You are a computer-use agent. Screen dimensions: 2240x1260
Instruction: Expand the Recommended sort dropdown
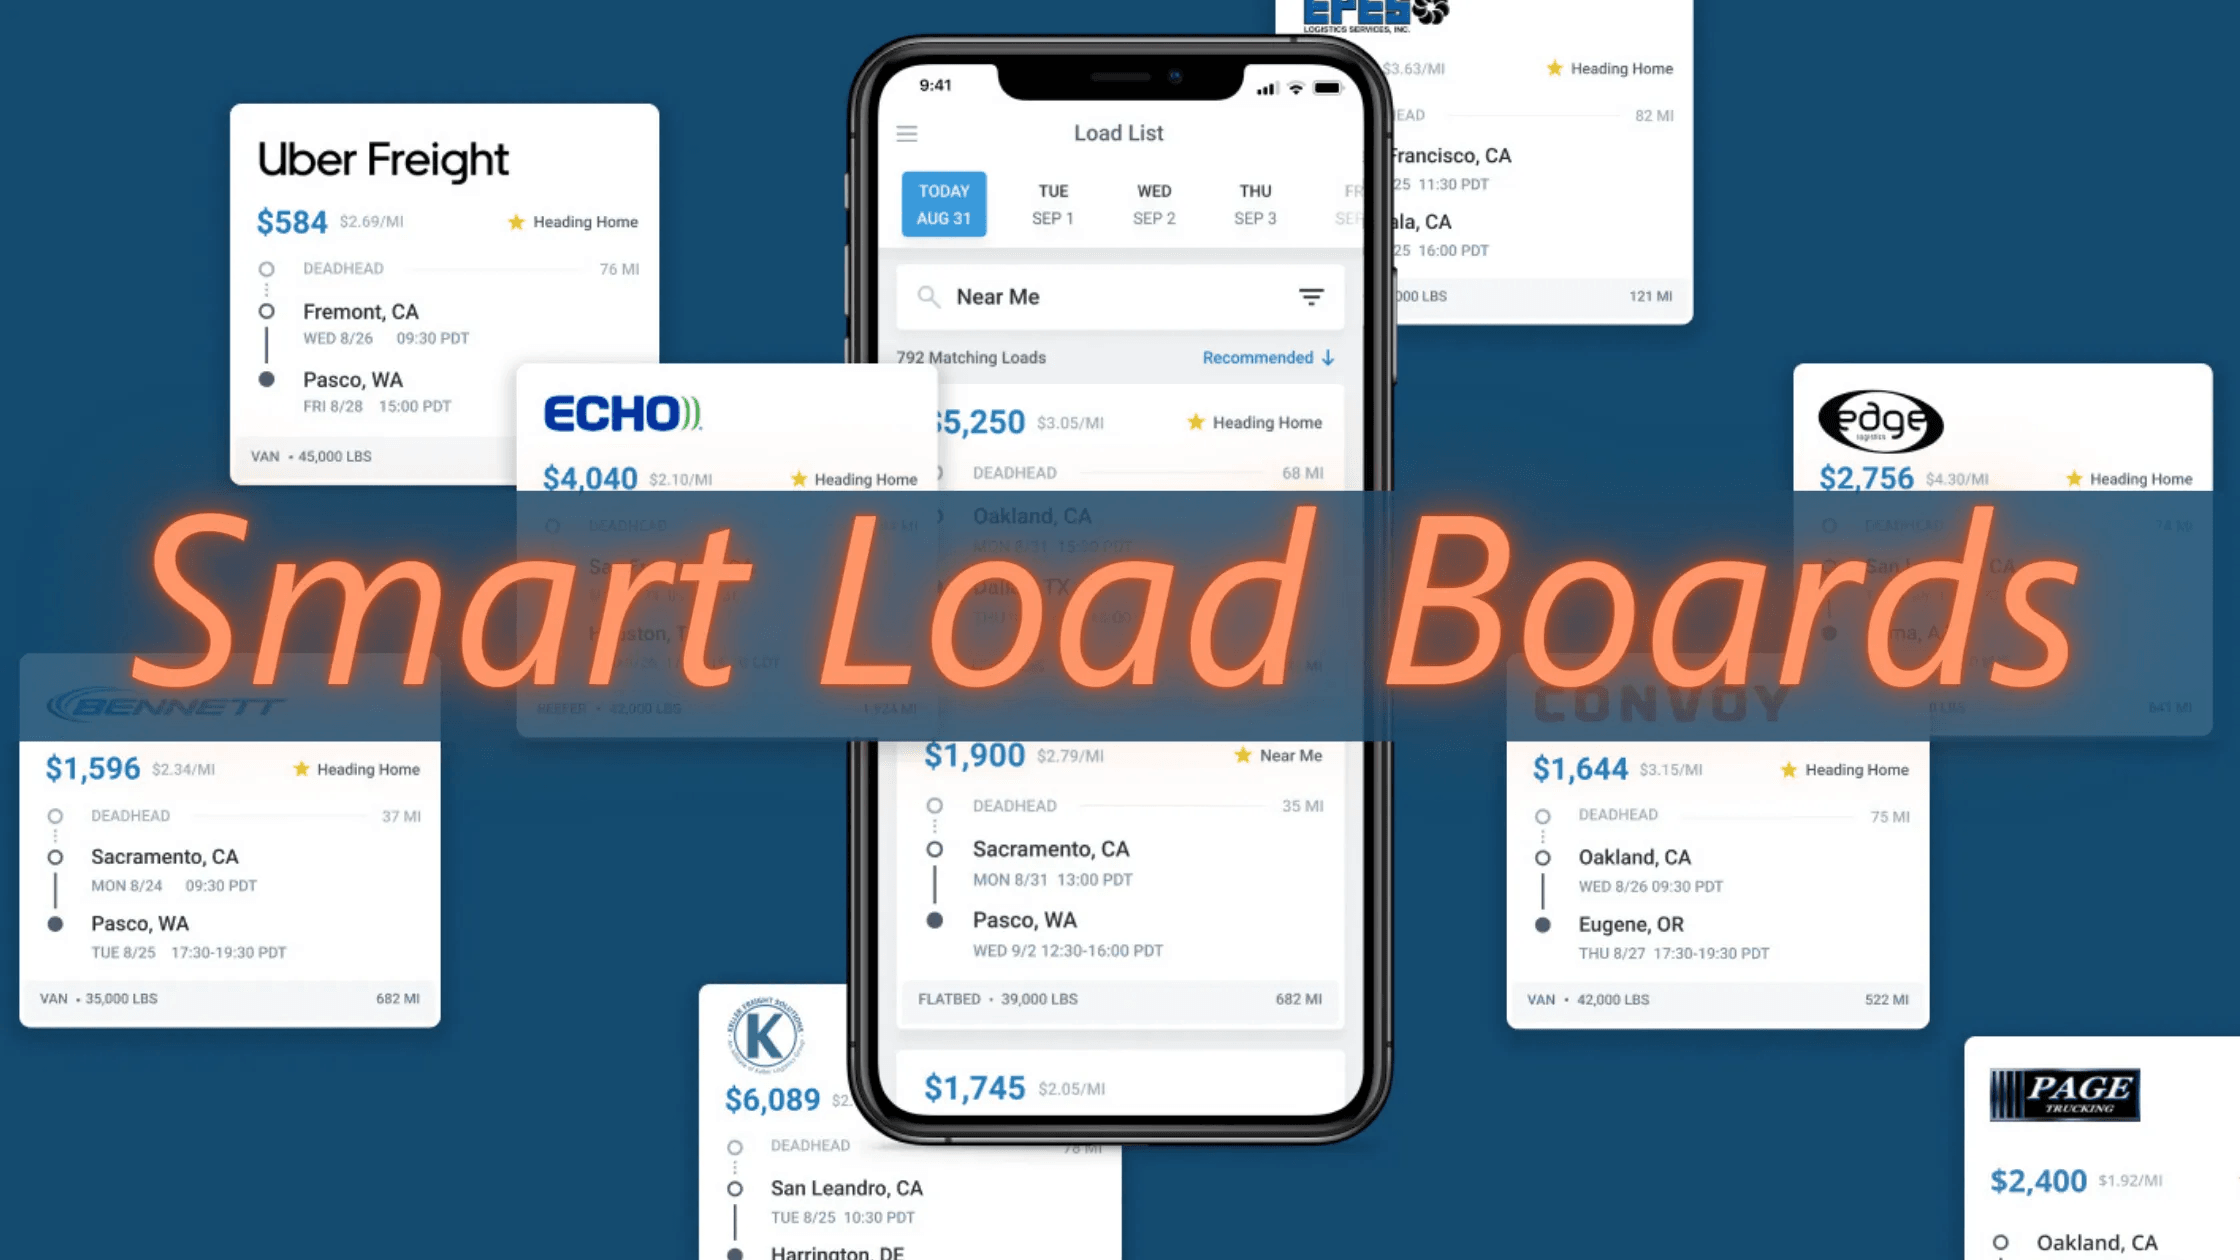tap(1266, 357)
